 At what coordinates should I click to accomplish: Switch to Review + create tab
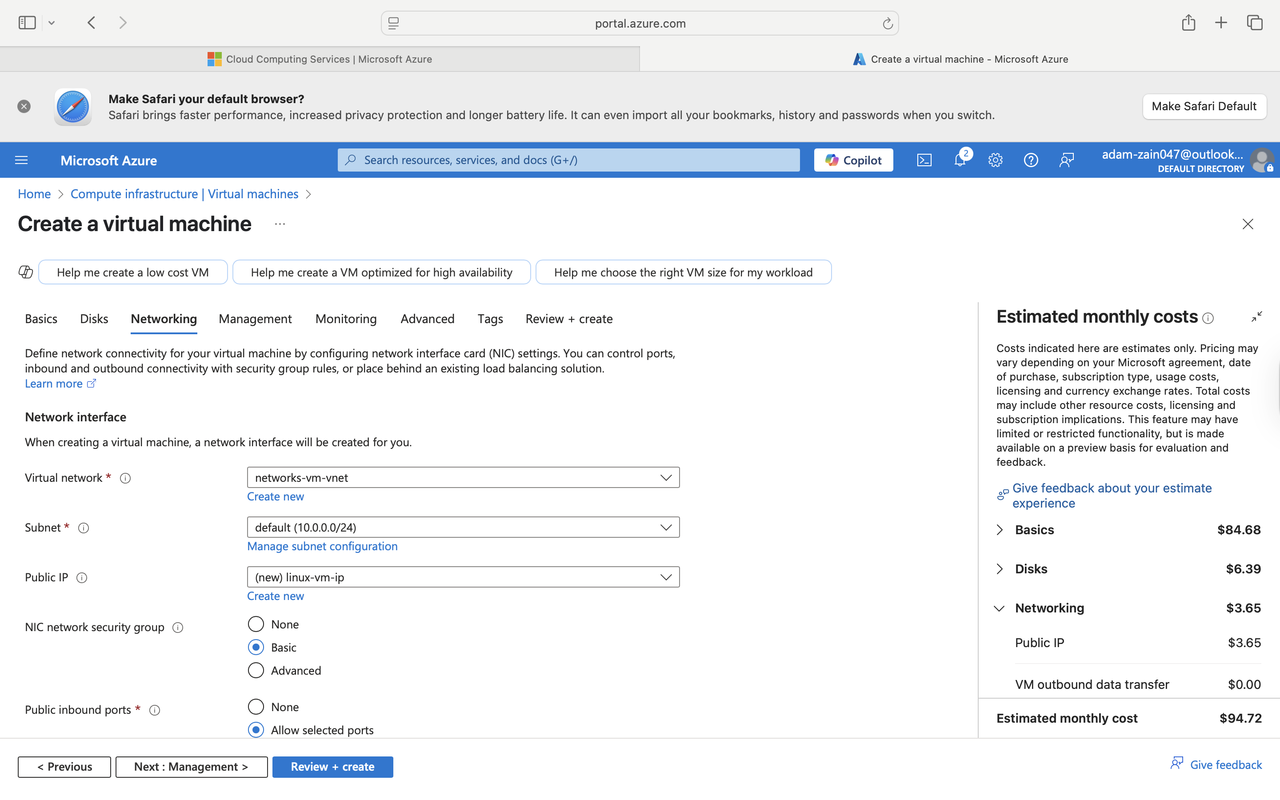click(569, 319)
